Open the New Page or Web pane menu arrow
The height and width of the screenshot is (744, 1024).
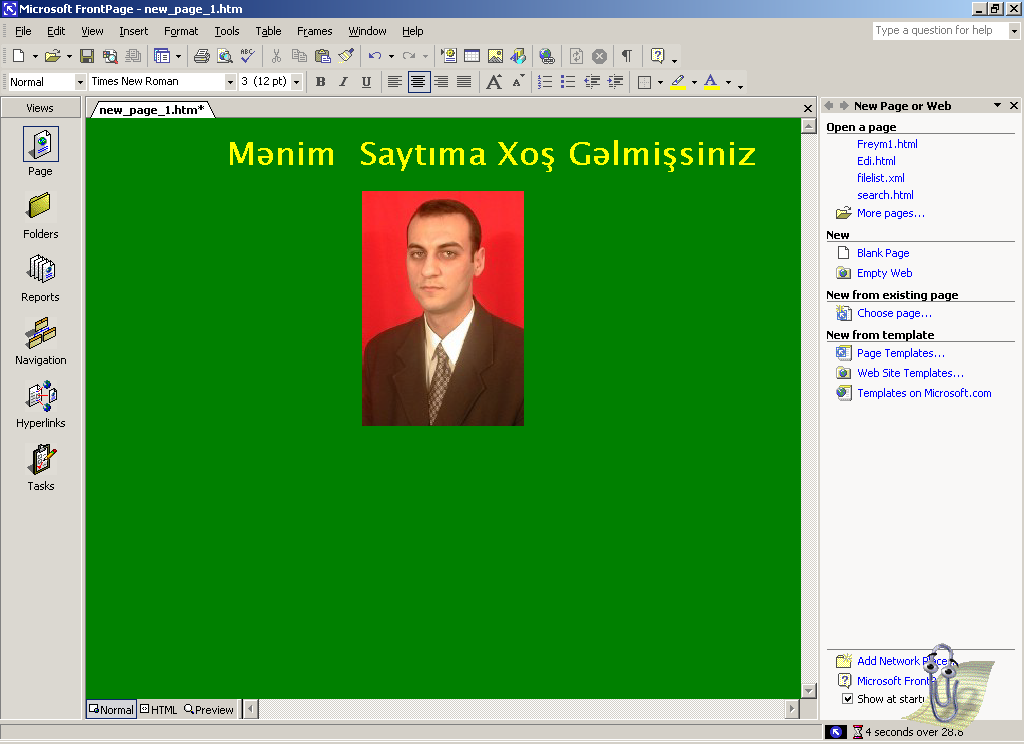click(x=997, y=105)
